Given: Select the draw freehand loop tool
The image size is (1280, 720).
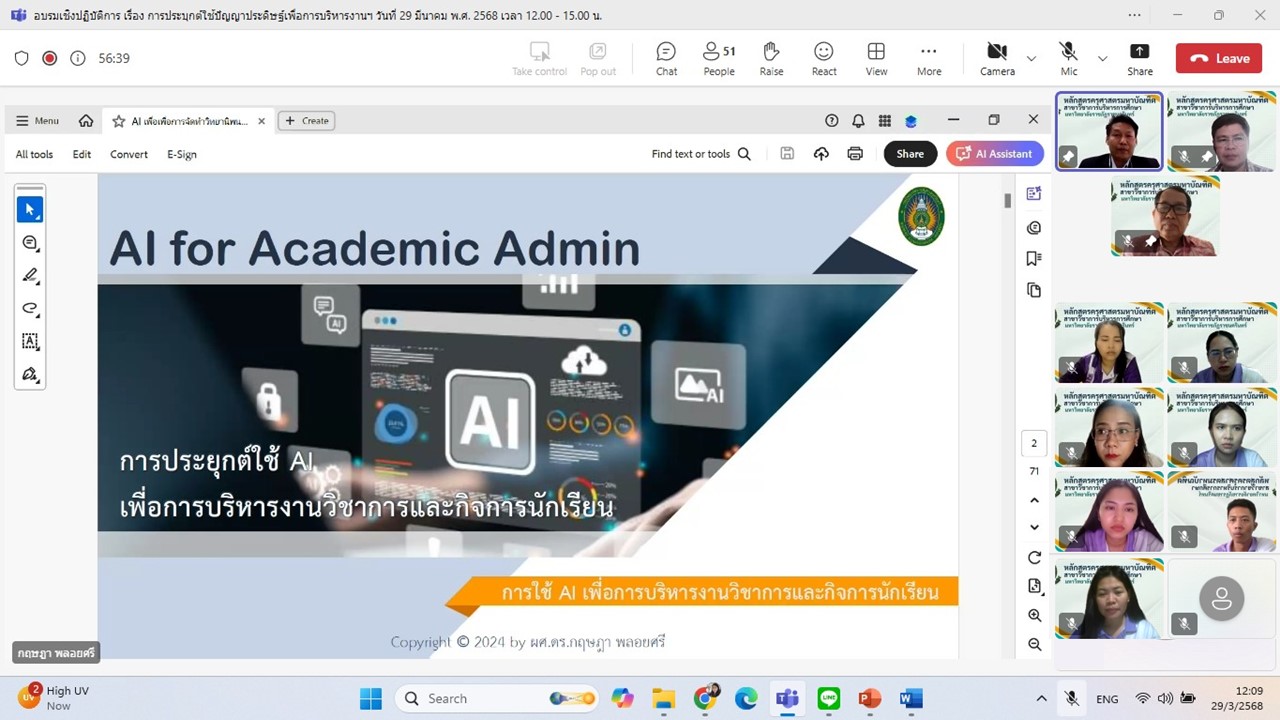Looking at the screenshot, I should tap(30, 308).
